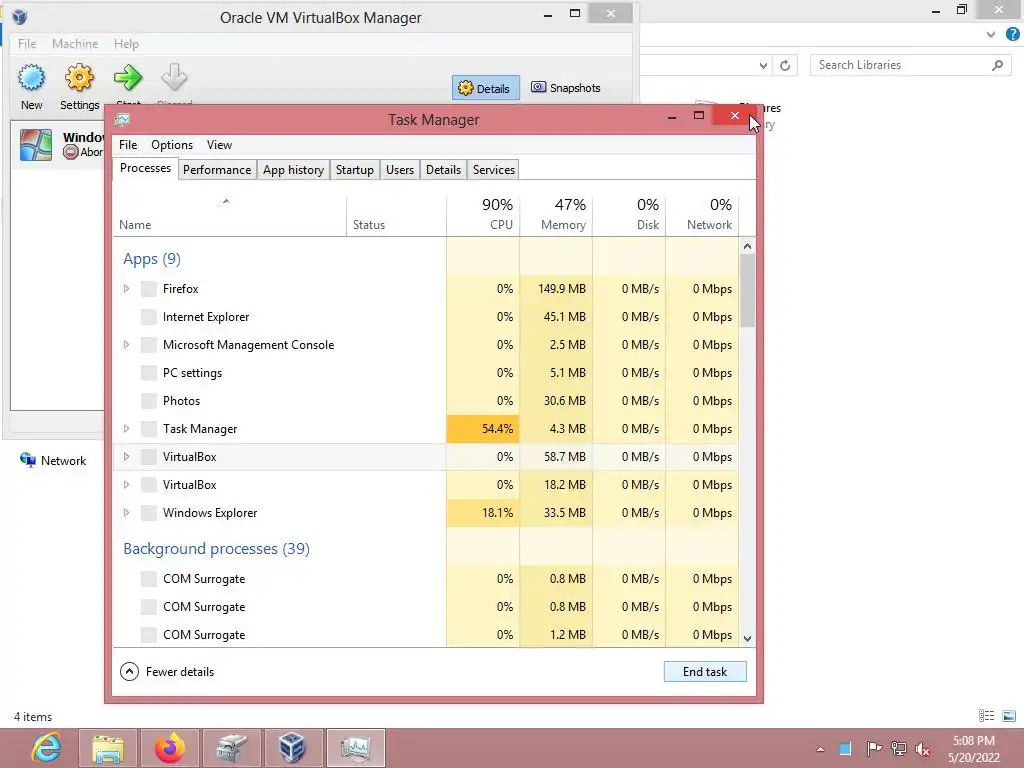Click the Task Manager title bar icon
Image resolution: width=1024 pixels, height=768 pixels.
point(122,120)
